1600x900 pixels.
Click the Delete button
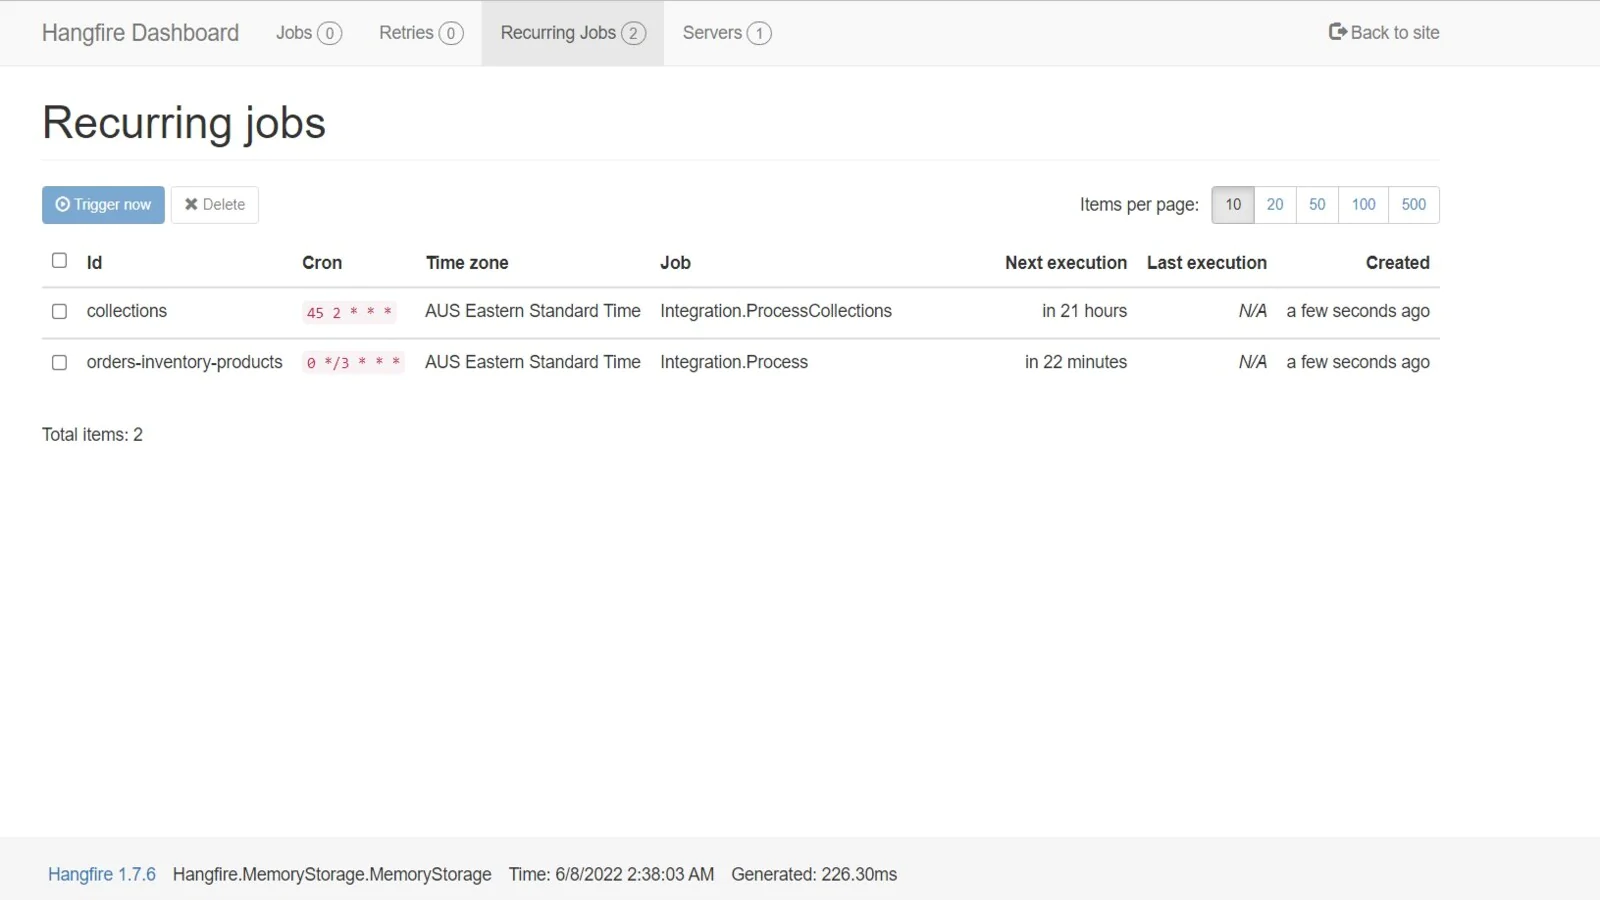pyautogui.click(x=215, y=205)
